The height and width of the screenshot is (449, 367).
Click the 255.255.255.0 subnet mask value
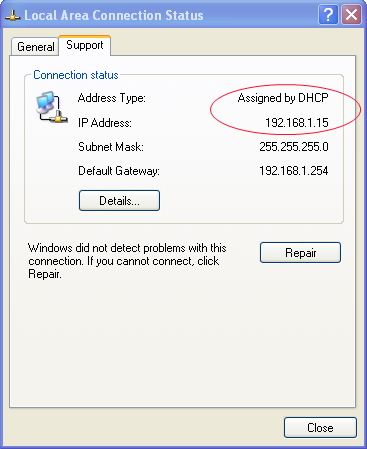coord(294,147)
